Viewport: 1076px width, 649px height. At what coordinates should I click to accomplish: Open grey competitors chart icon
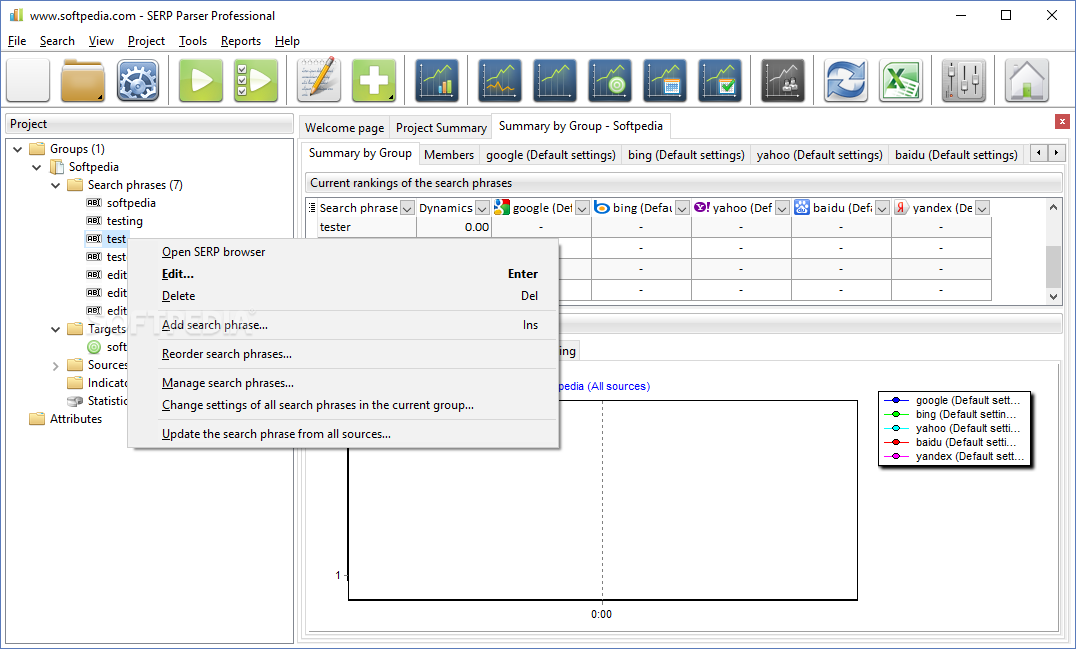[x=782, y=80]
